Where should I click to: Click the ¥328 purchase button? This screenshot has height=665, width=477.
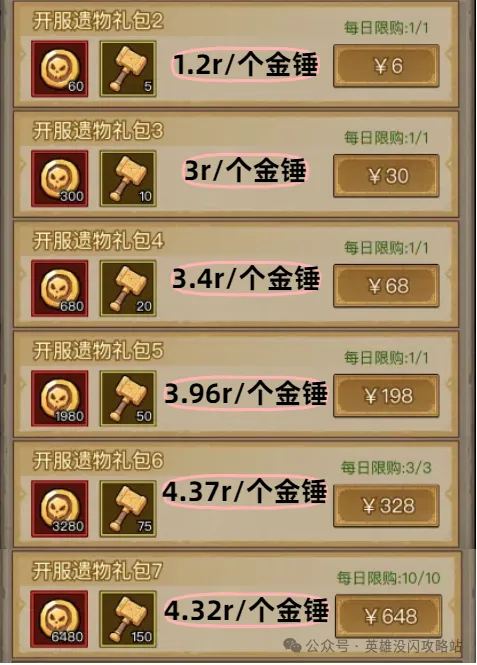tap(386, 506)
